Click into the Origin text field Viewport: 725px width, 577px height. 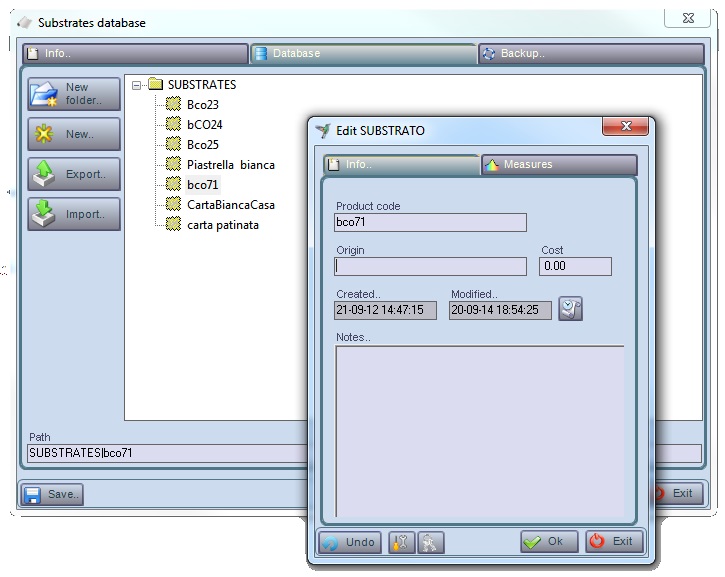(x=430, y=267)
